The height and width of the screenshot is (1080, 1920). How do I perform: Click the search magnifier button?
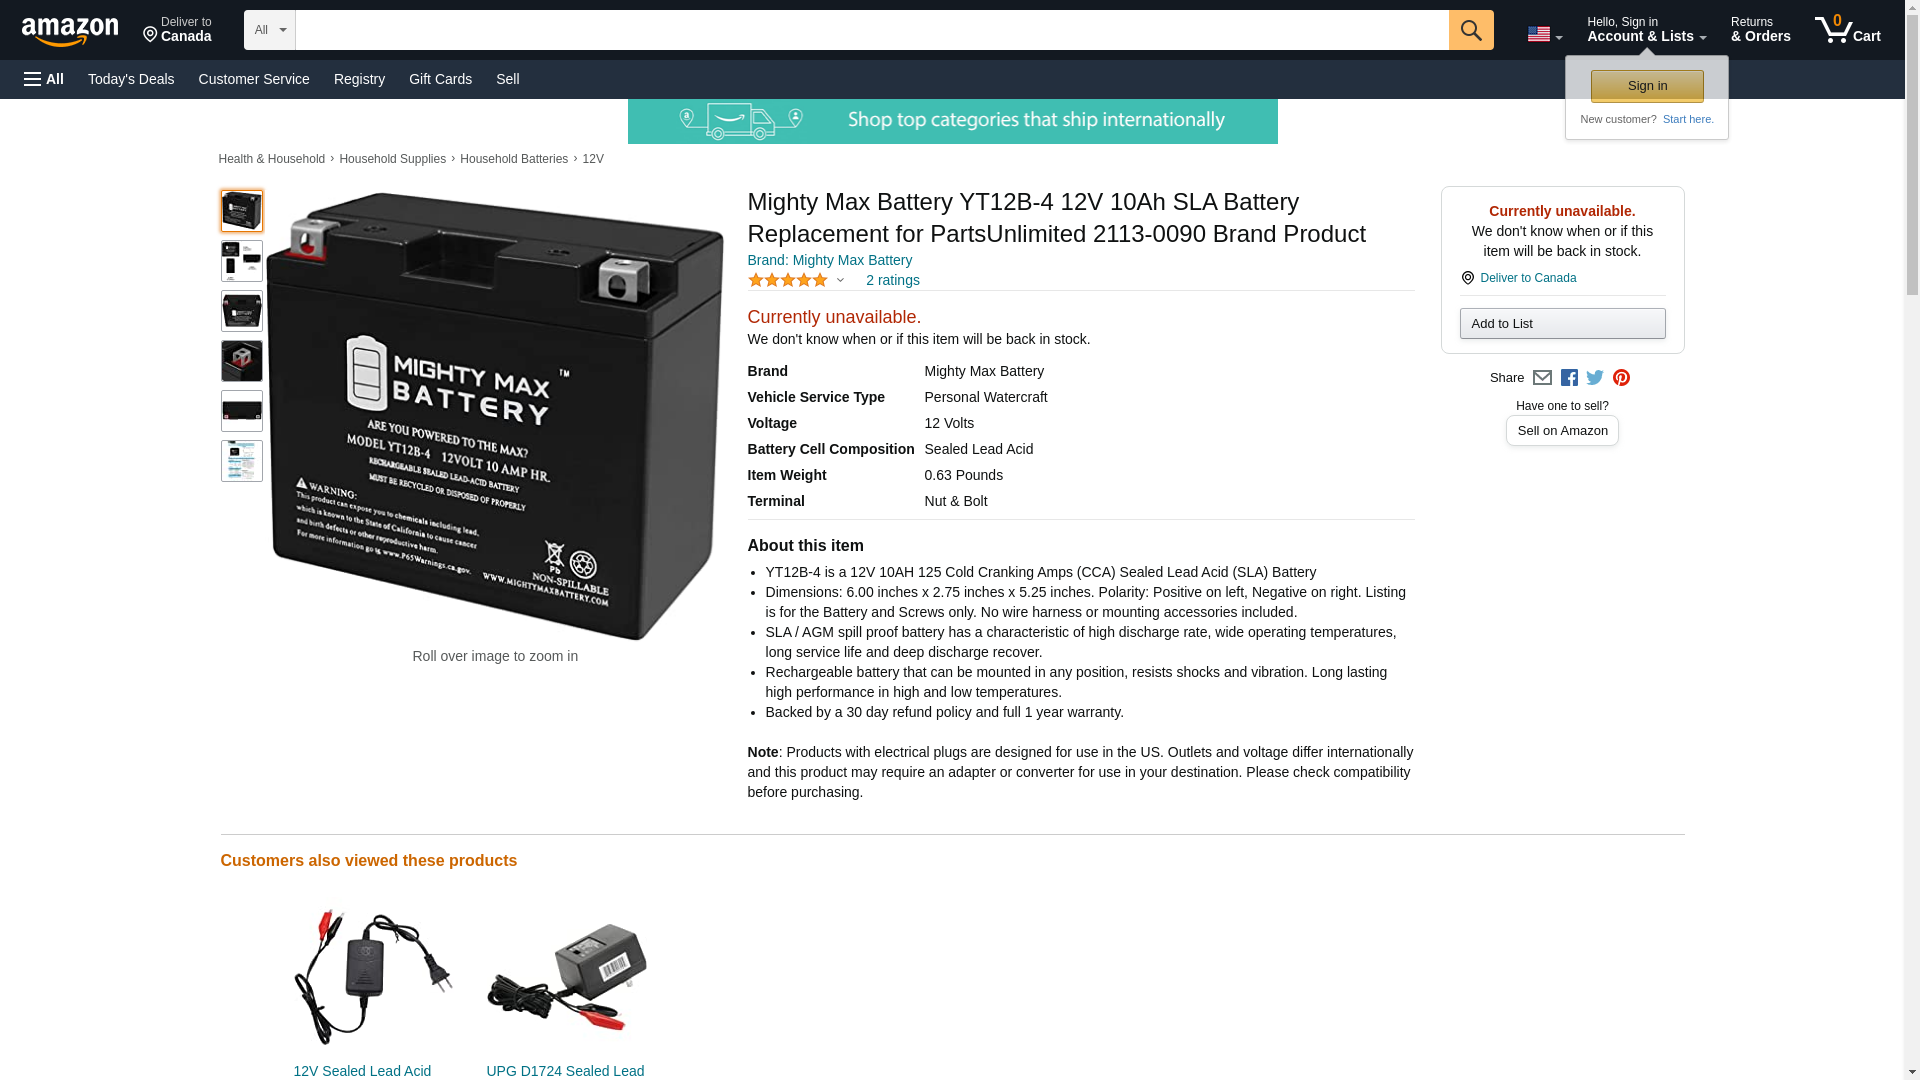pos(1470,30)
